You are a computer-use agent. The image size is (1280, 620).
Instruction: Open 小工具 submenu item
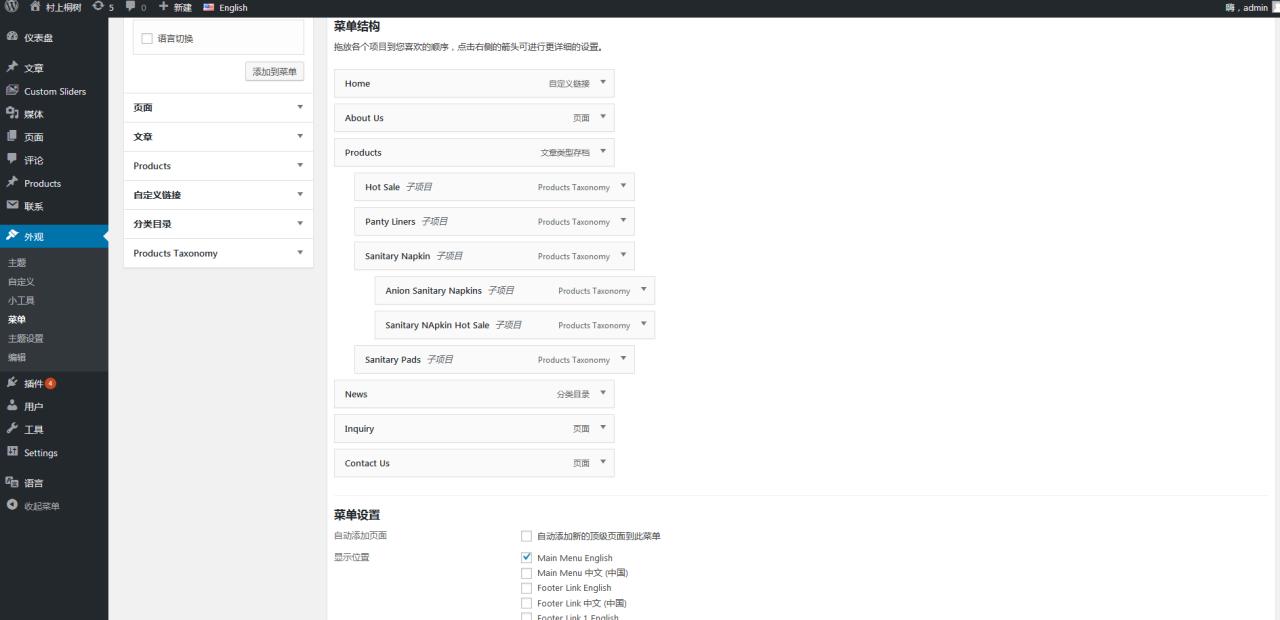pos(21,300)
